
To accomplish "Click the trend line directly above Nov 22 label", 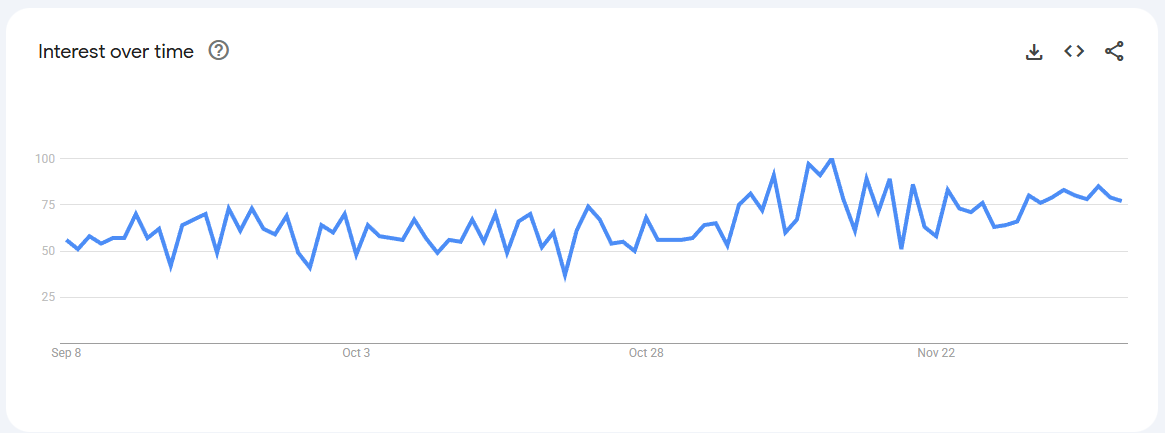I will pyautogui.click(x=936, y=236).
